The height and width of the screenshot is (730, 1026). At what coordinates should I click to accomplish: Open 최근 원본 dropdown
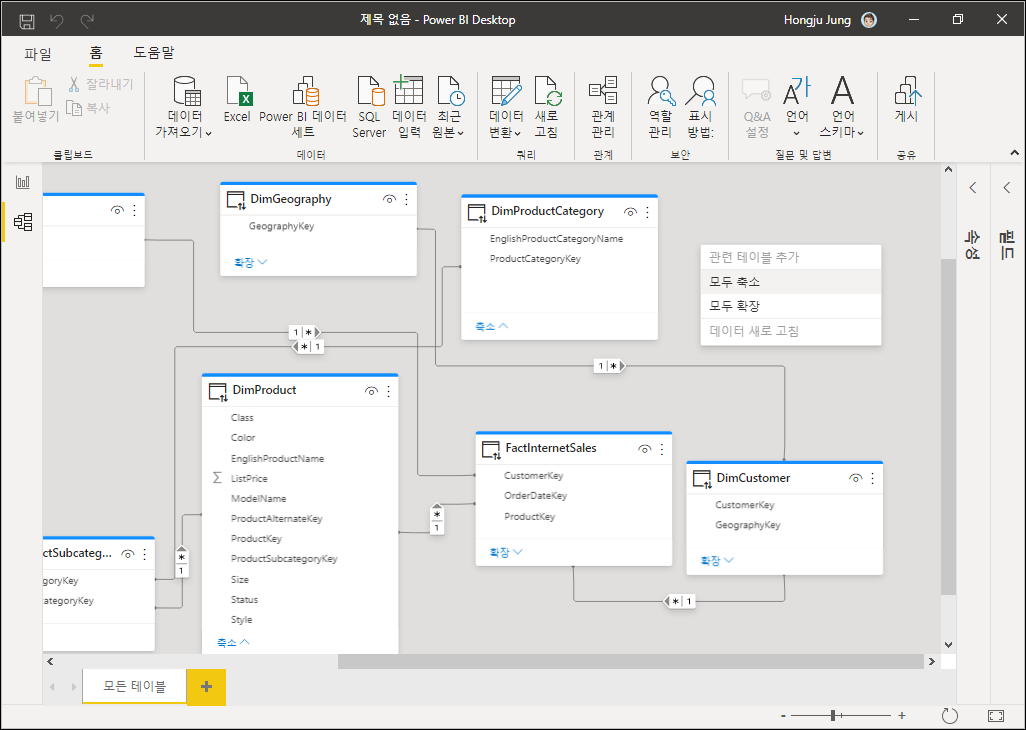click(x=448, y=106)
